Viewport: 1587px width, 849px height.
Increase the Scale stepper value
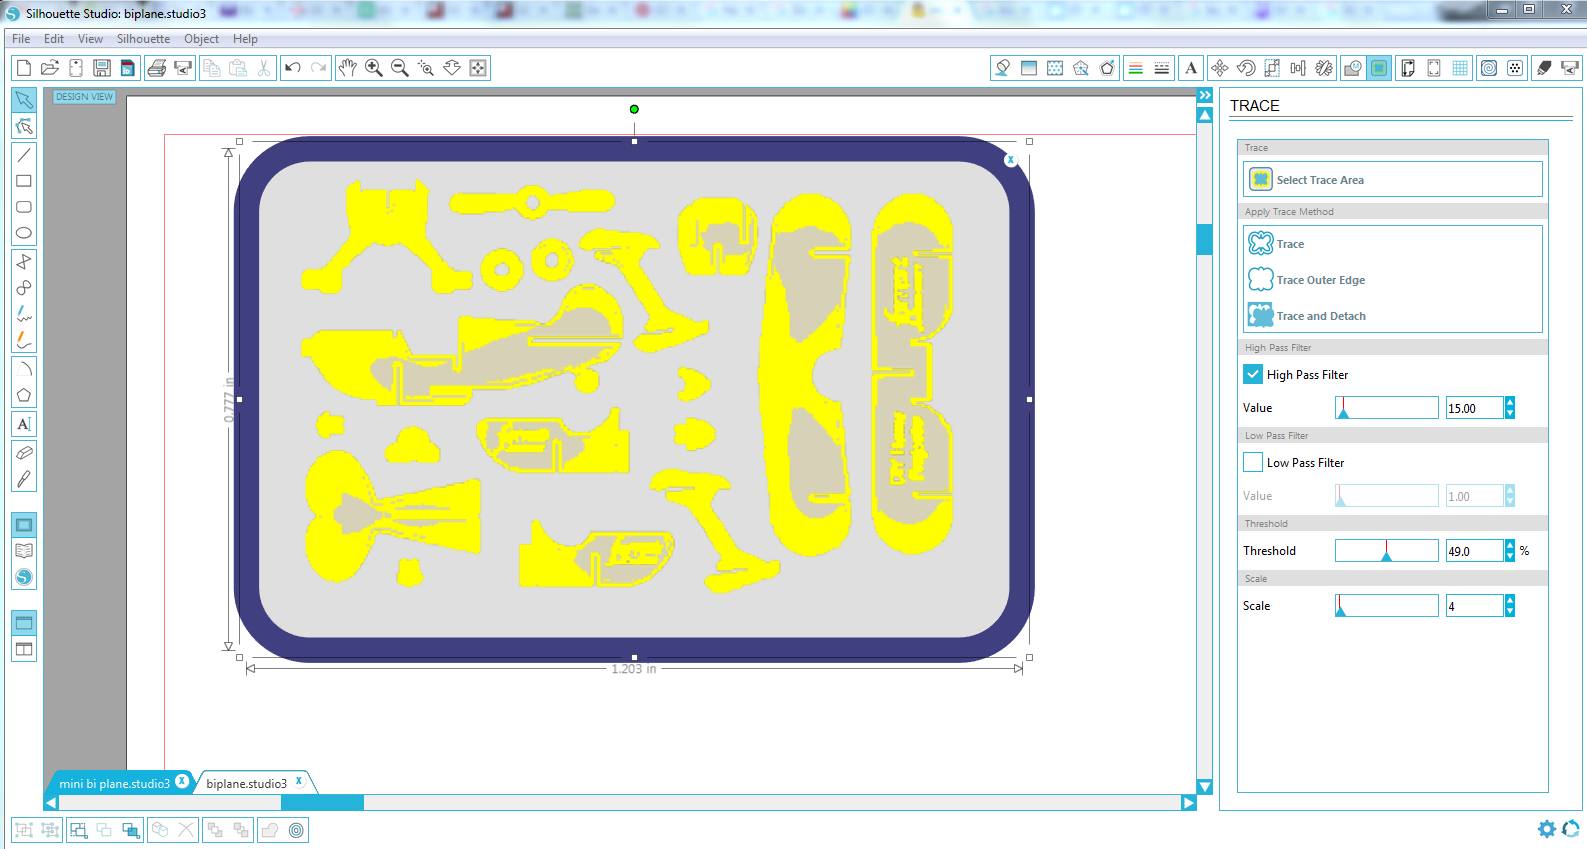pyautogui.click(x=1510, y=600)
